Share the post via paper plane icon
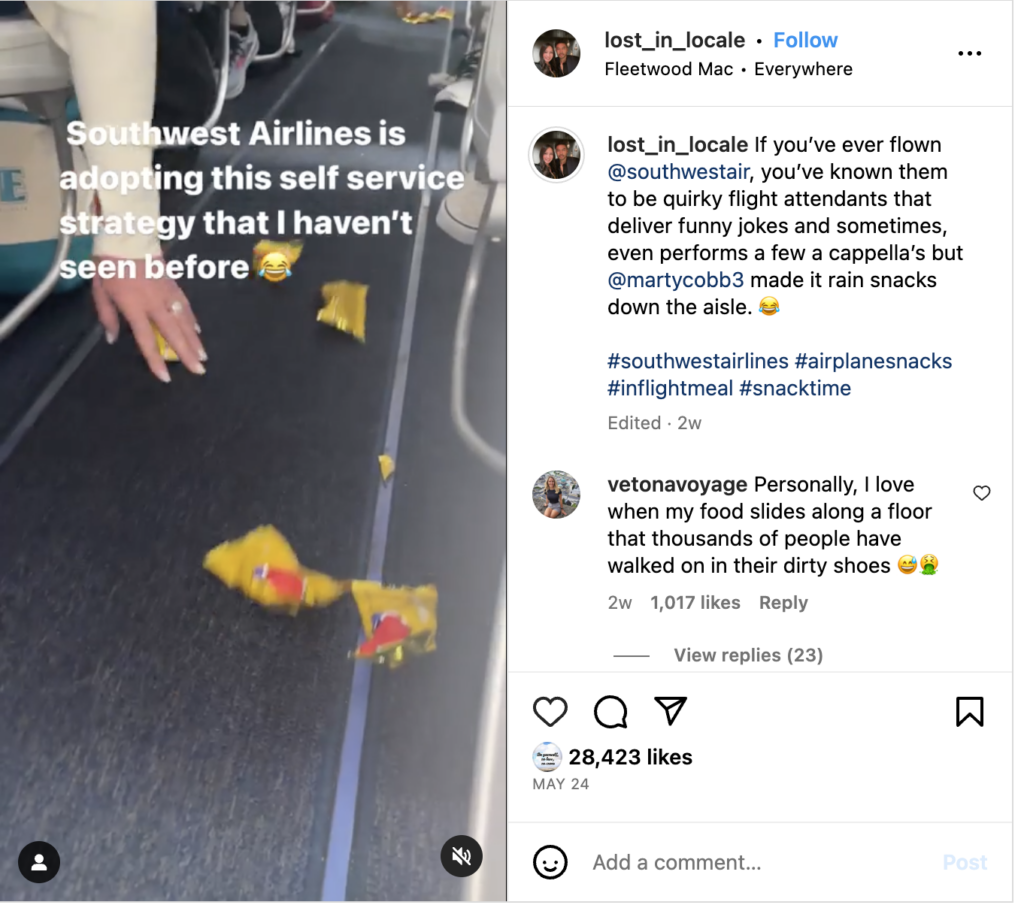The image size is (1024, 905). click(670, 711)
